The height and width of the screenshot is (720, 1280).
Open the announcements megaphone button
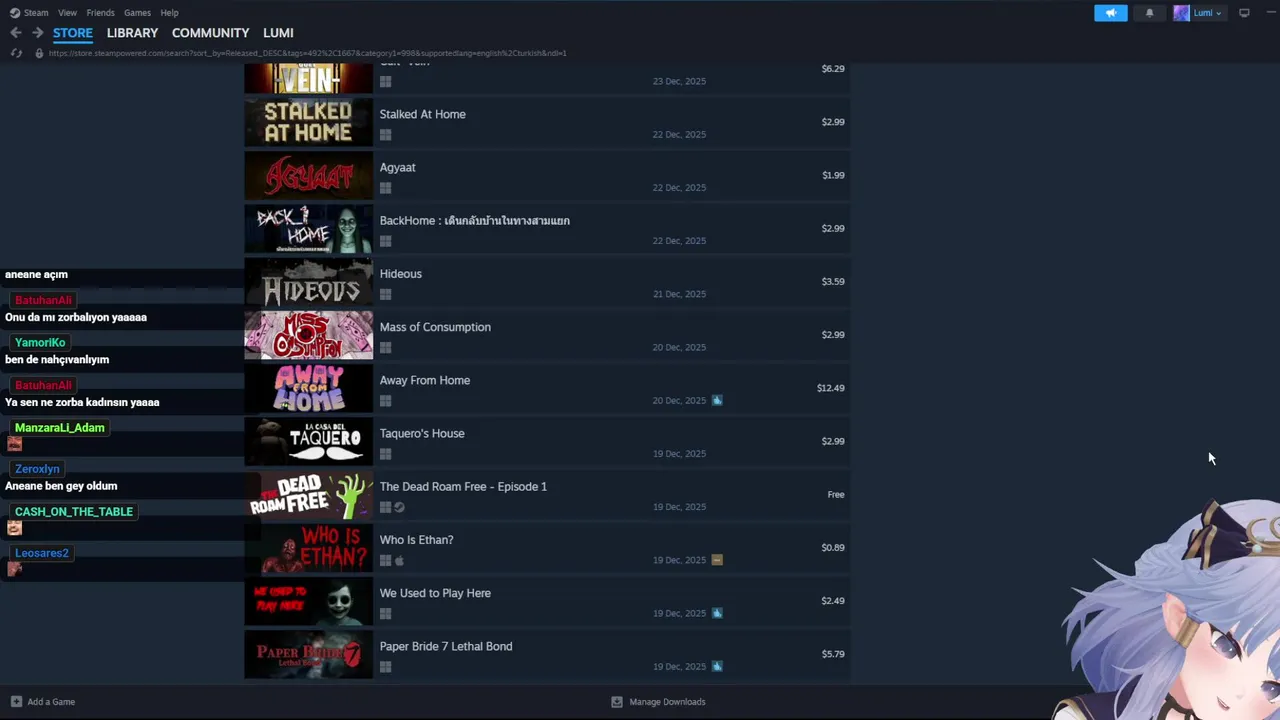click(x=1110, y=13)
